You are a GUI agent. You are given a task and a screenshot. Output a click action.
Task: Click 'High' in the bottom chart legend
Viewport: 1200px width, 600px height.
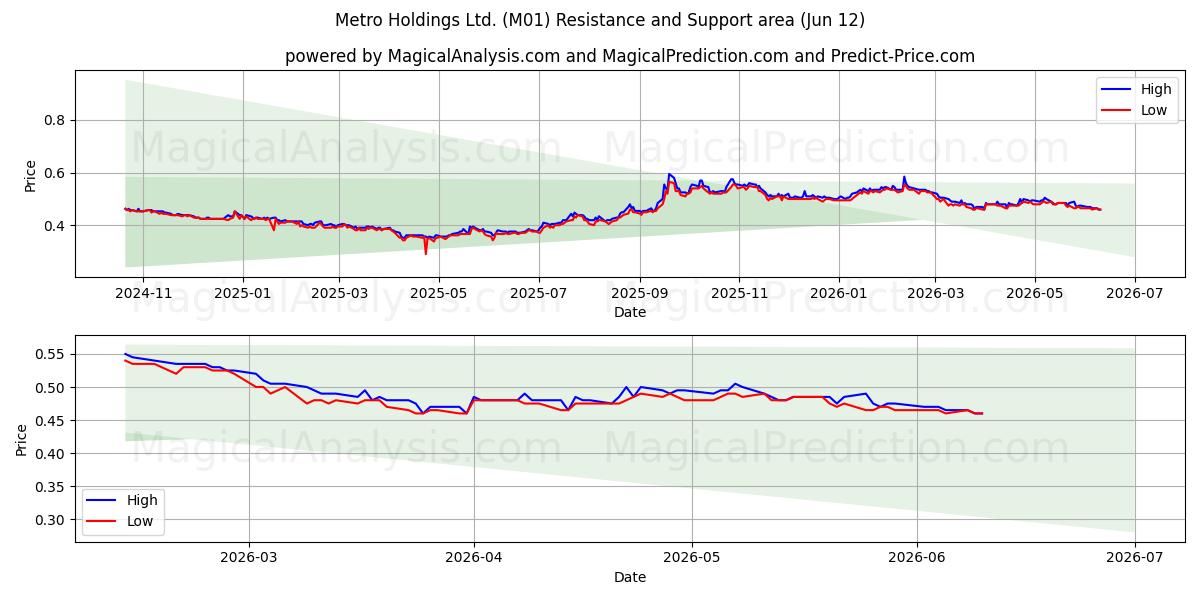[142, 500]
